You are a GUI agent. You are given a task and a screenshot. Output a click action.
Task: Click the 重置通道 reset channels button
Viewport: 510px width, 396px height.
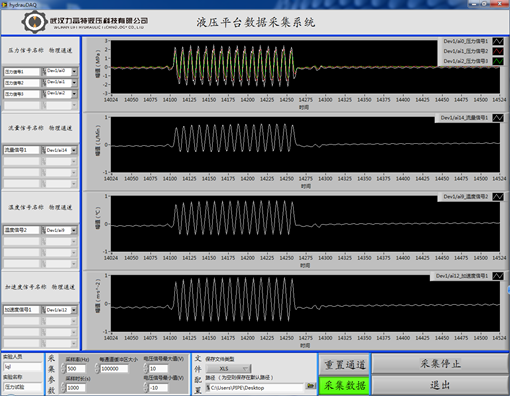(x=344, y=364)
